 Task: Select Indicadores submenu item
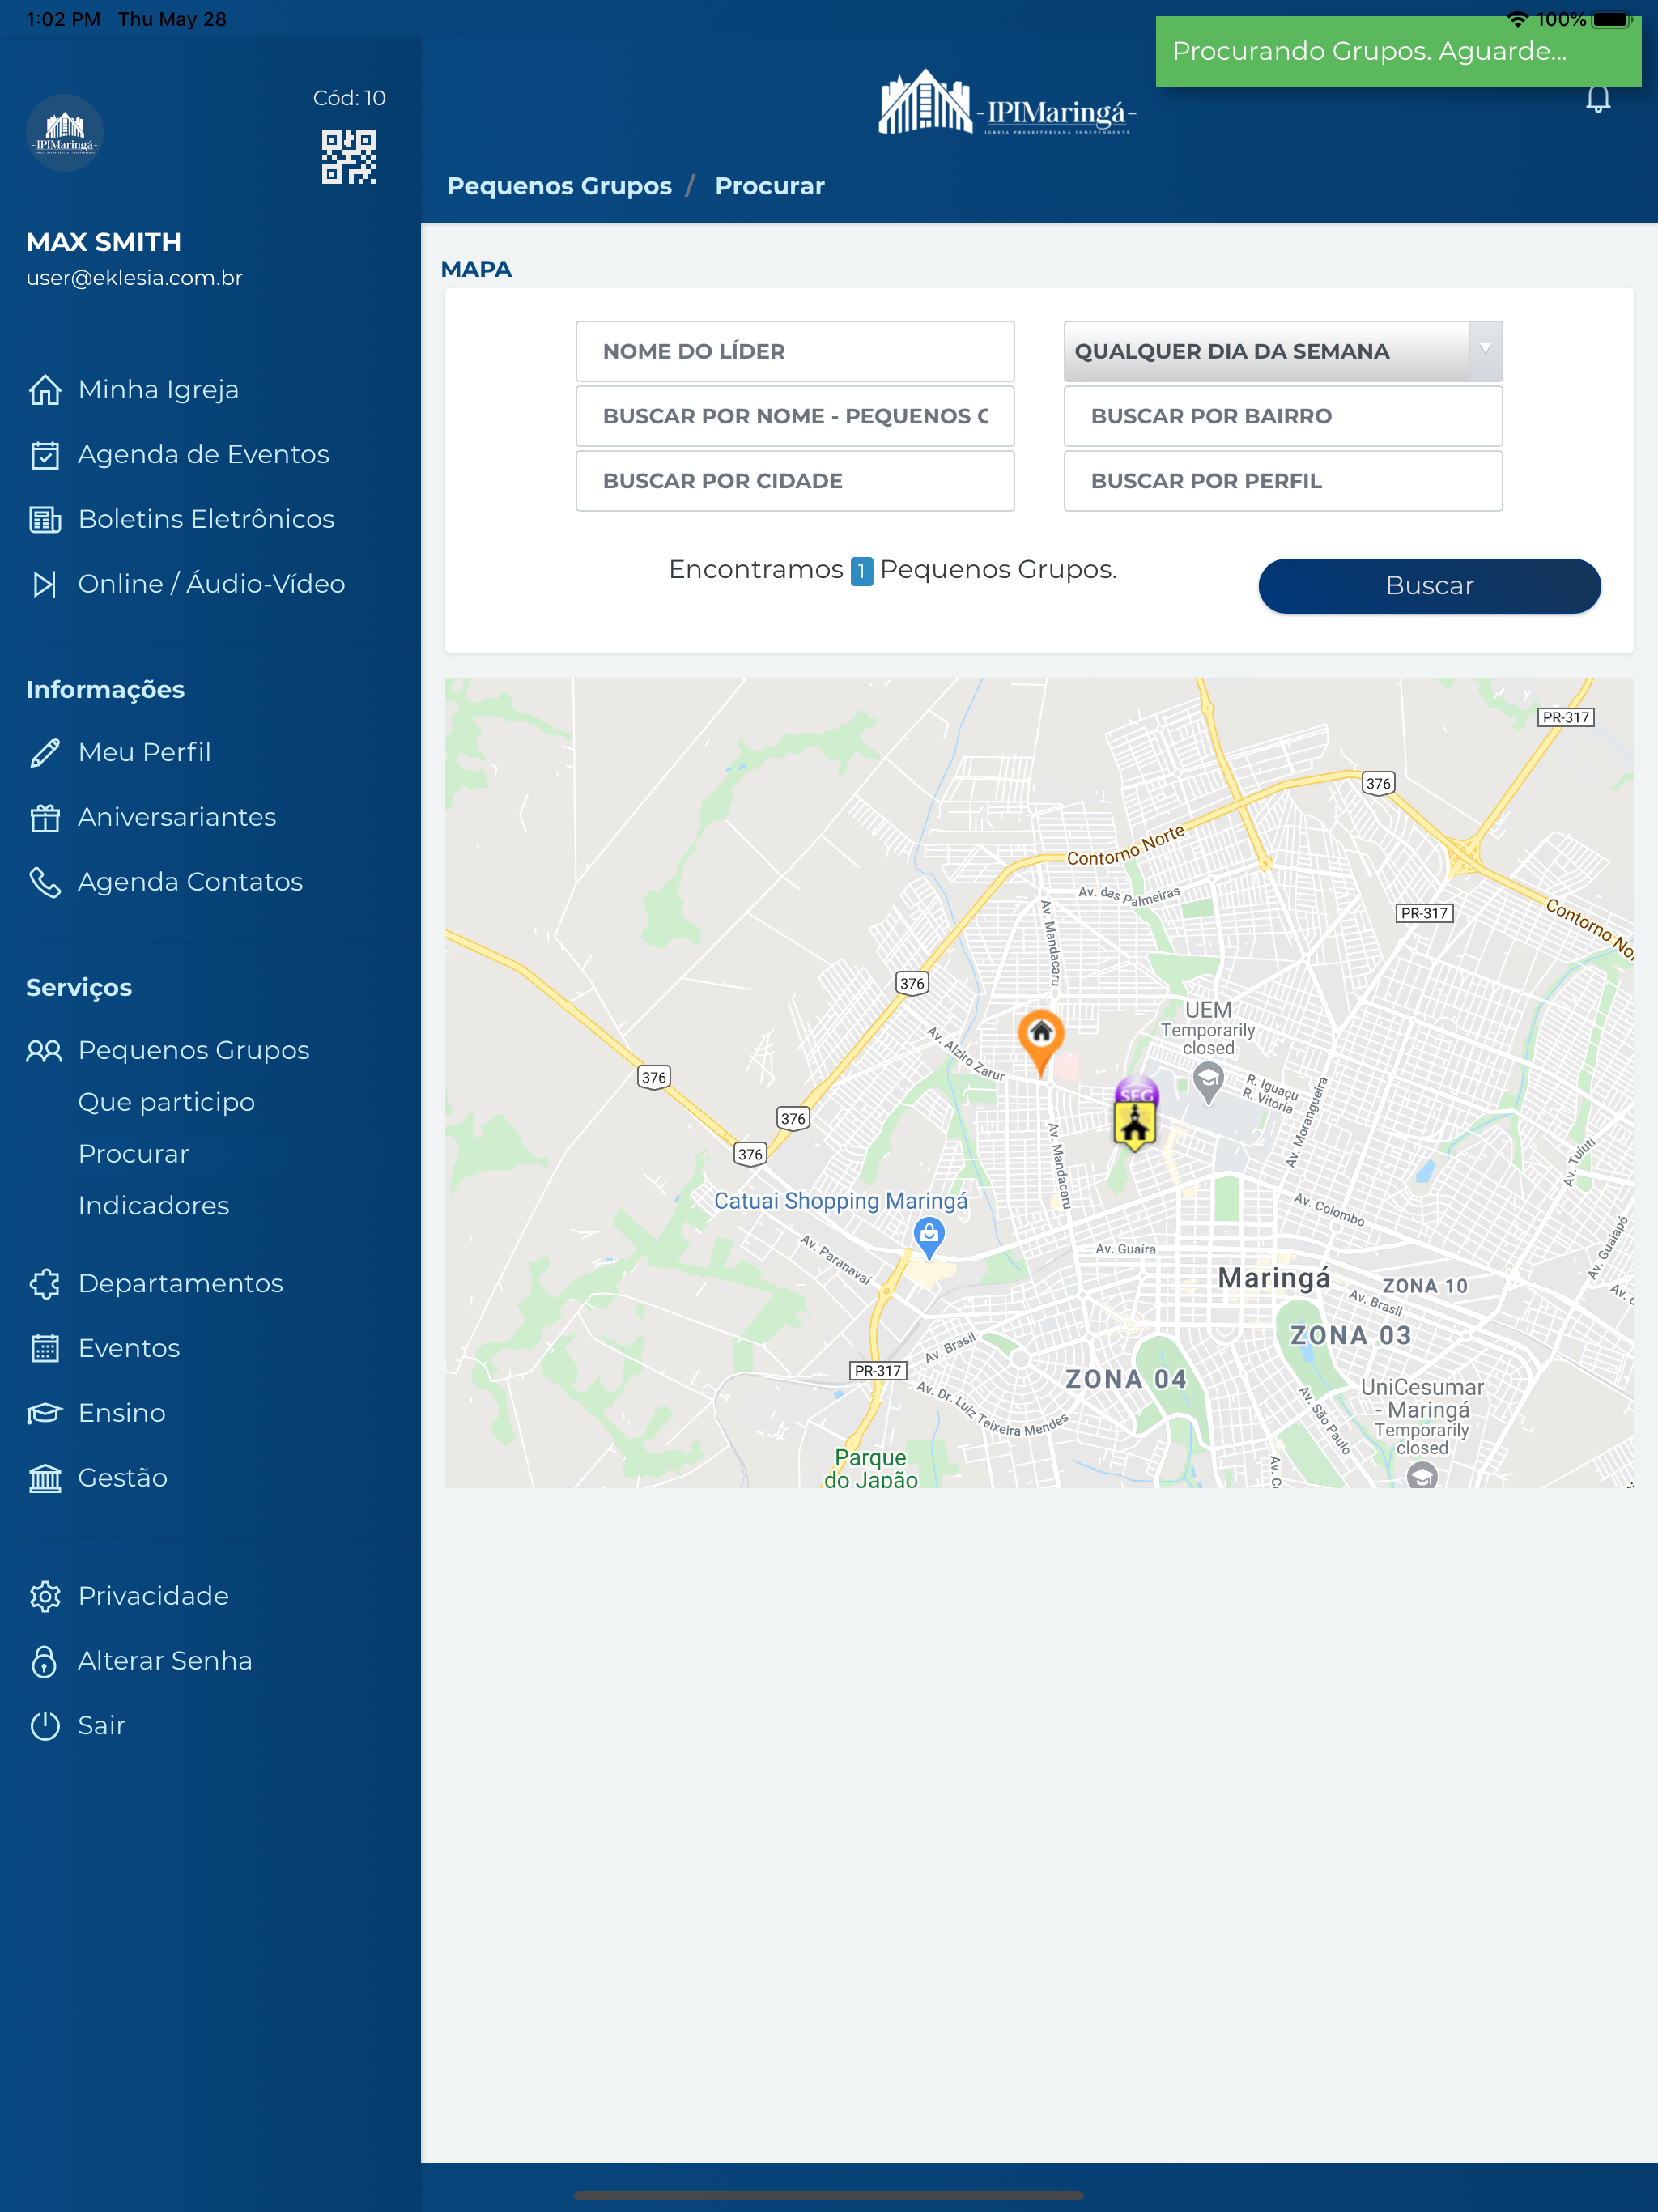[x=154, y=1206]
